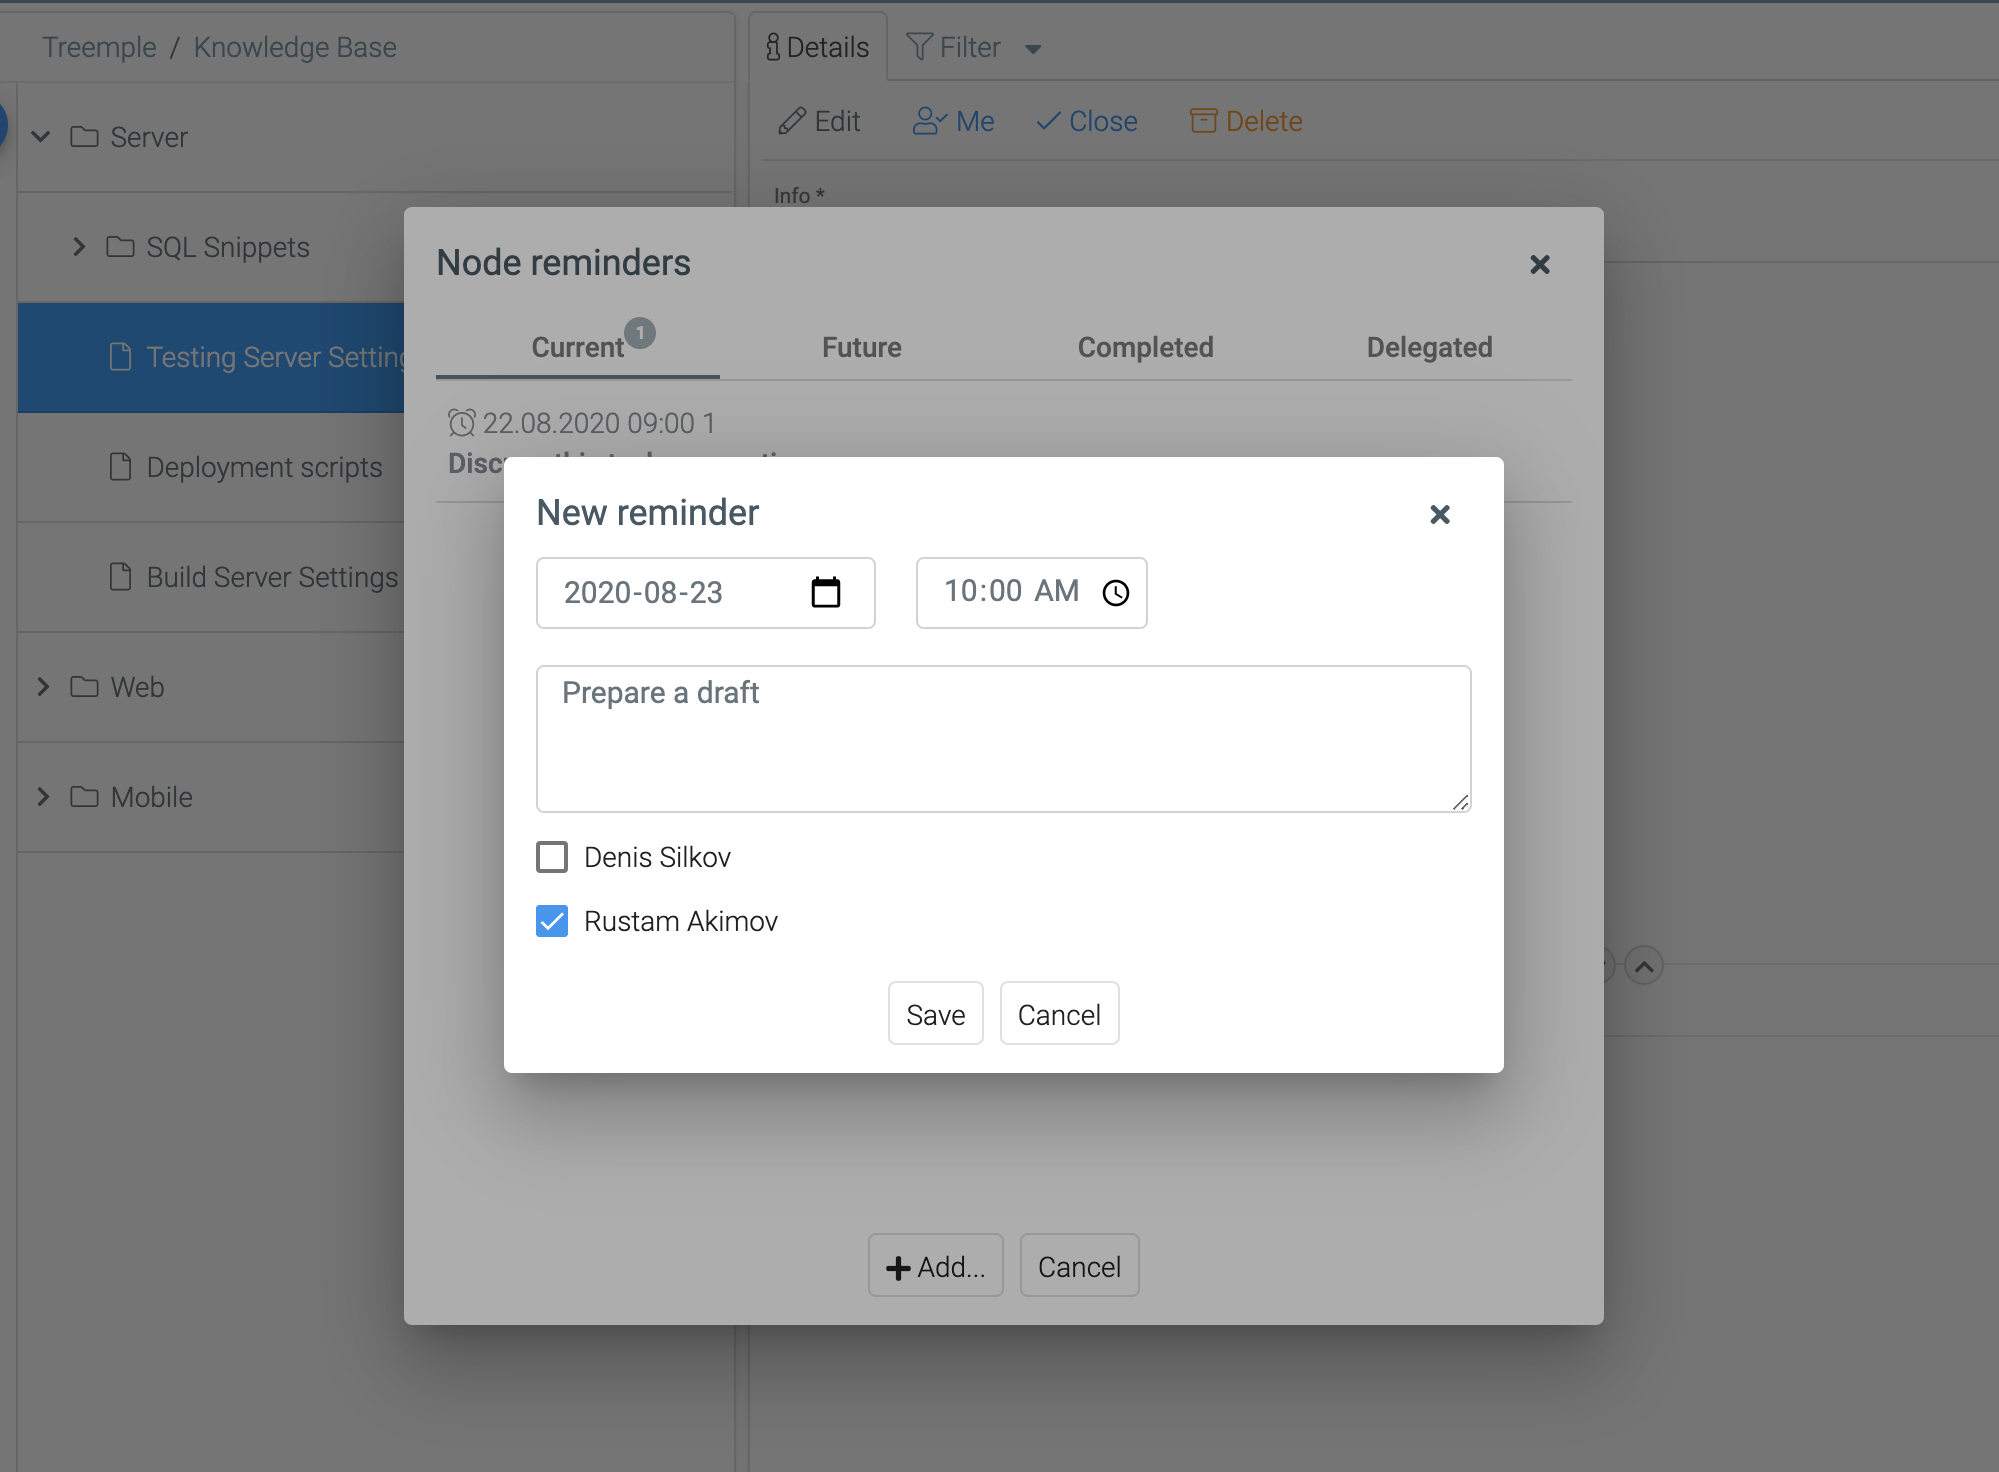Select the SQL Snippets tree item label
Screen dimensions: 1999x1472
tap(228, 247)
